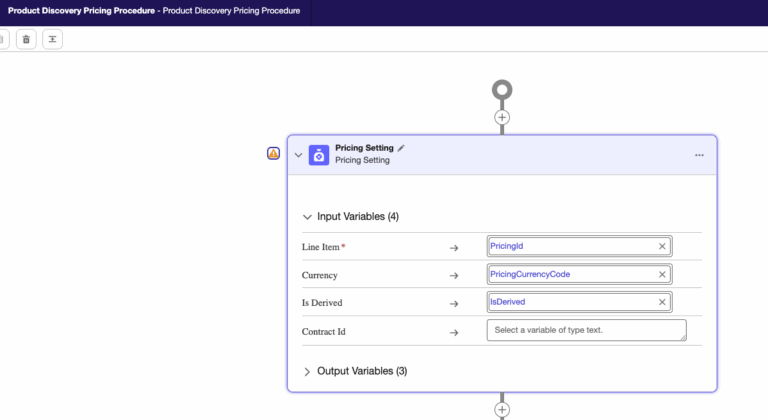Click the collapse-all toolbar icon

coord(52,39)
